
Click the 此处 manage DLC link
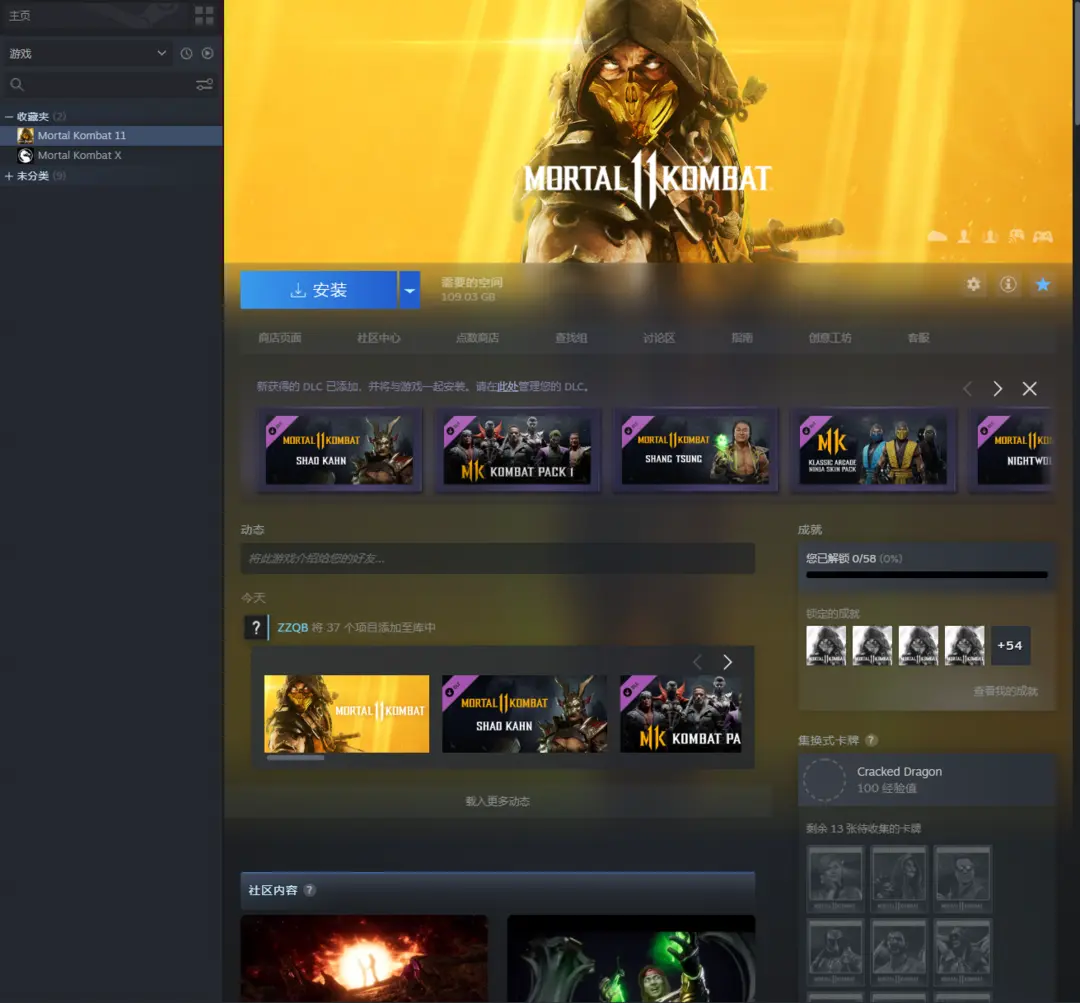[508, 387]
